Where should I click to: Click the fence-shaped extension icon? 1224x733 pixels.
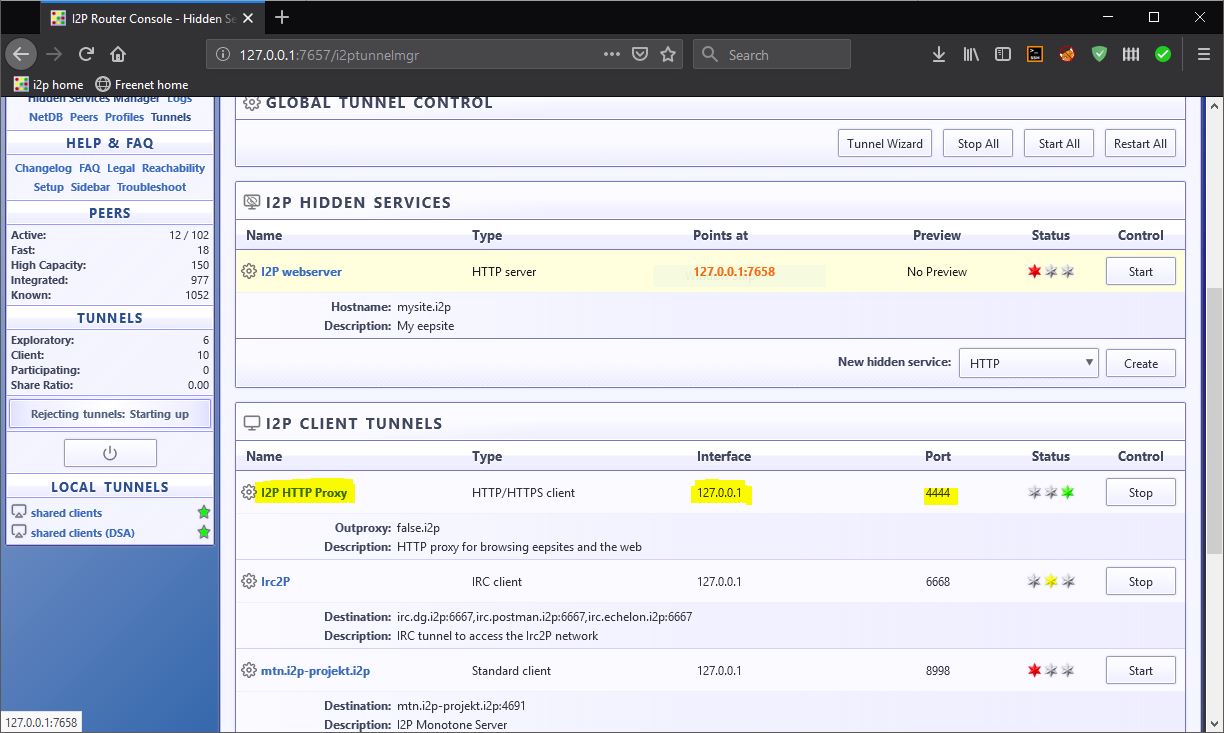pyautogui.click(x=1131, y=54)
